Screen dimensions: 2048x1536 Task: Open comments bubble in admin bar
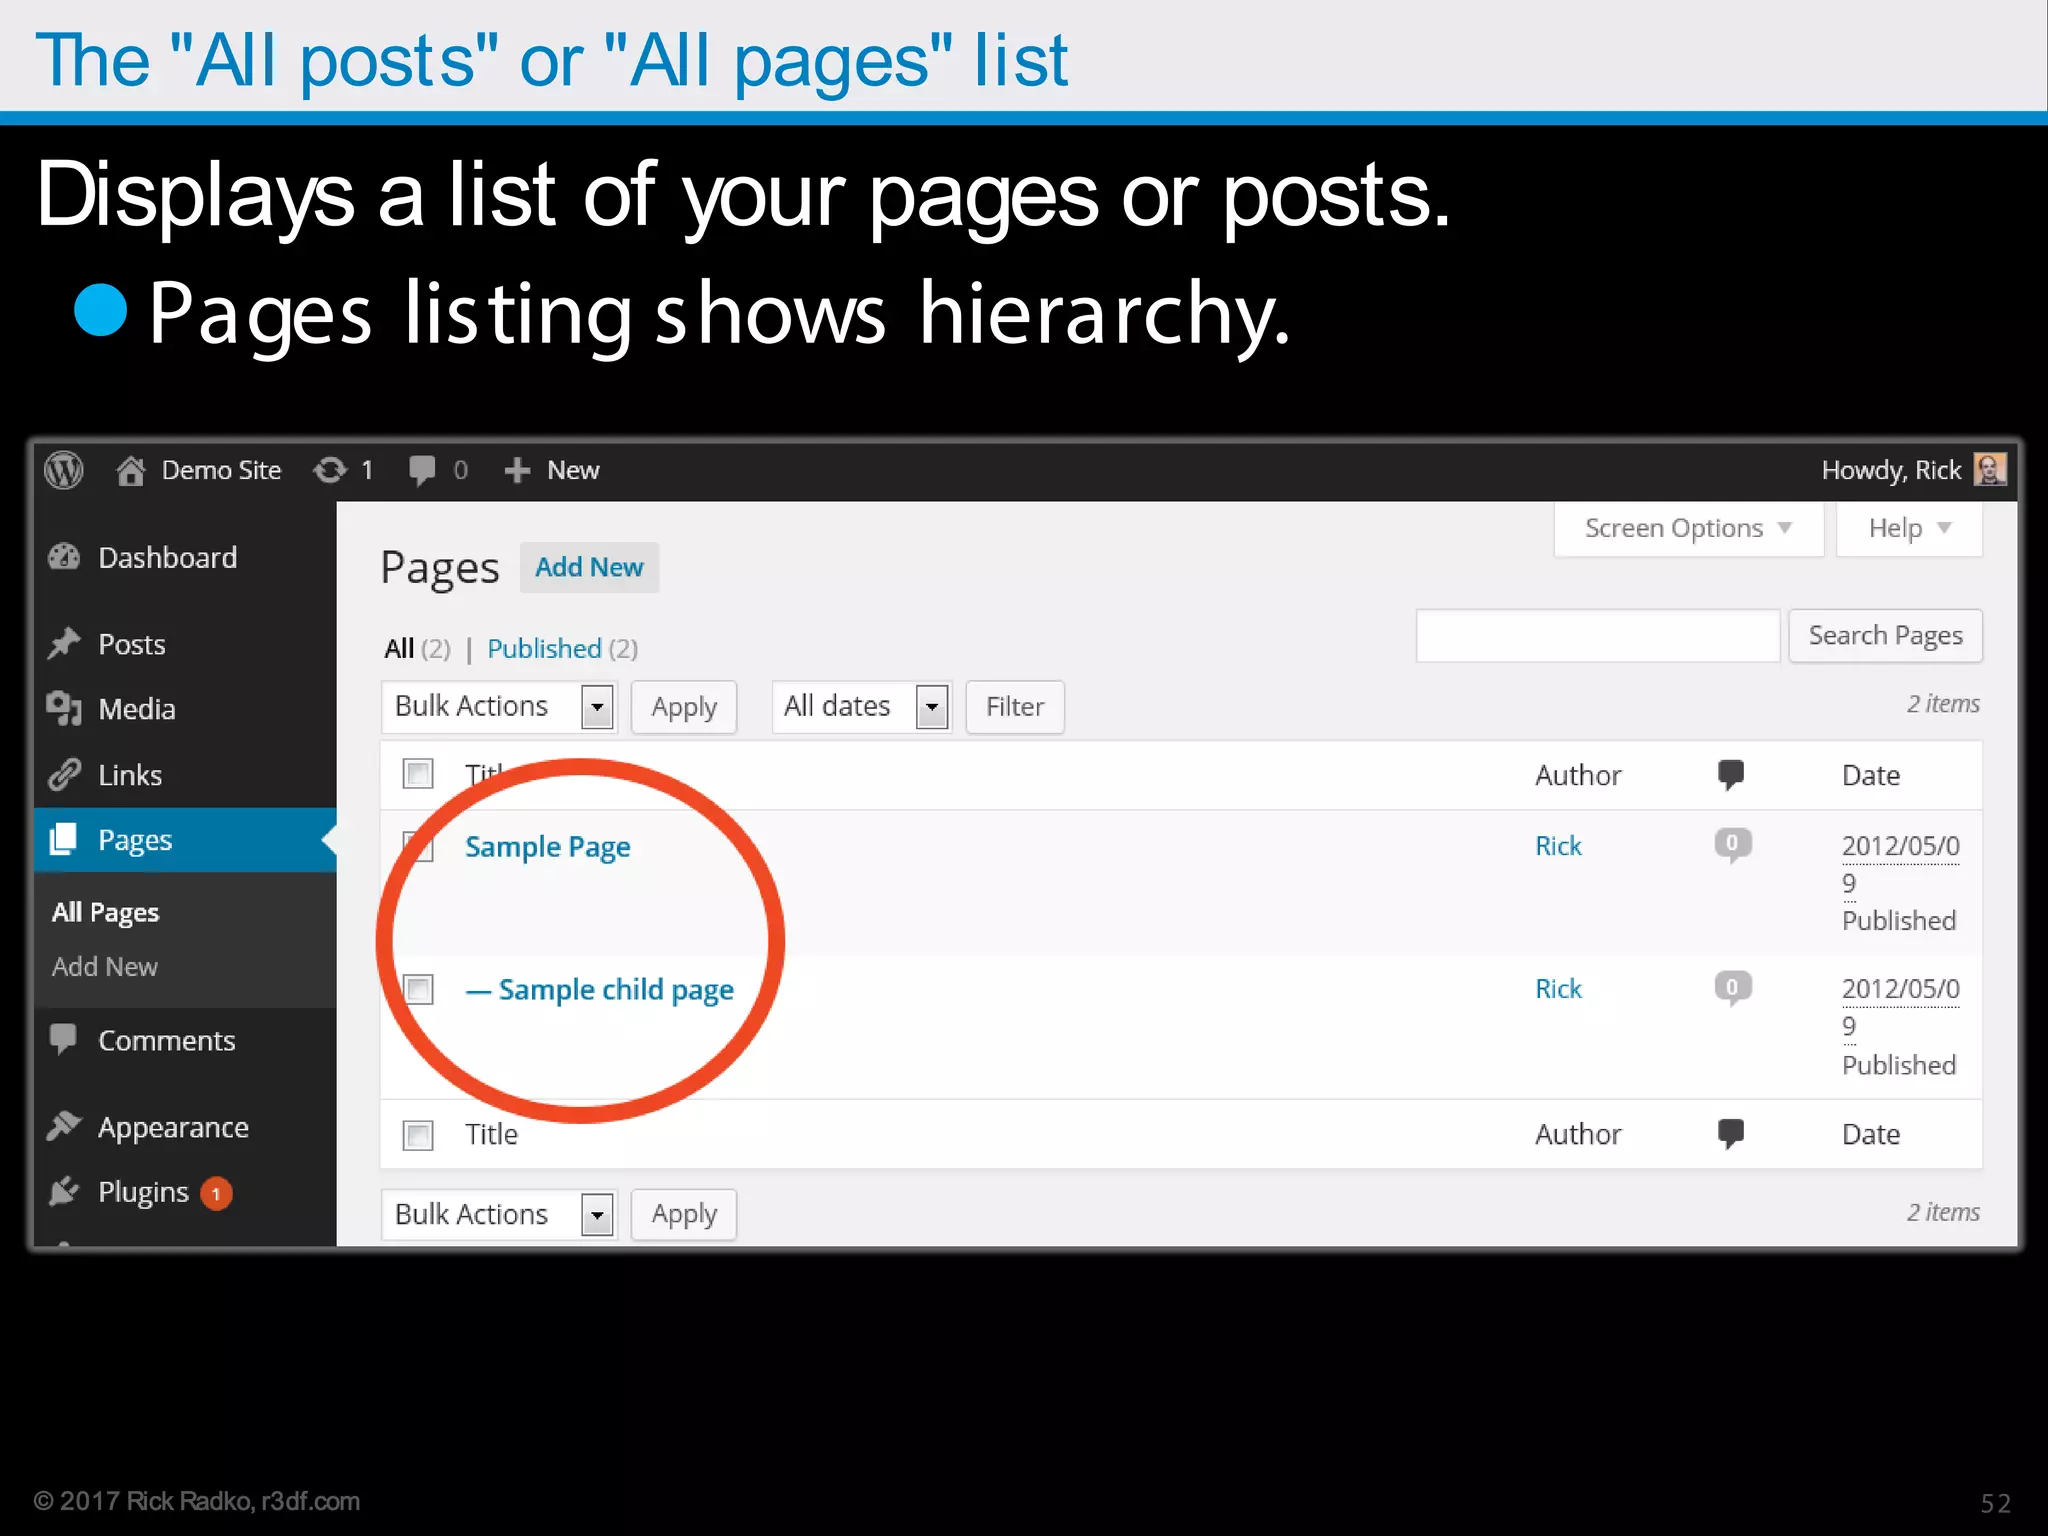point(422,470)
